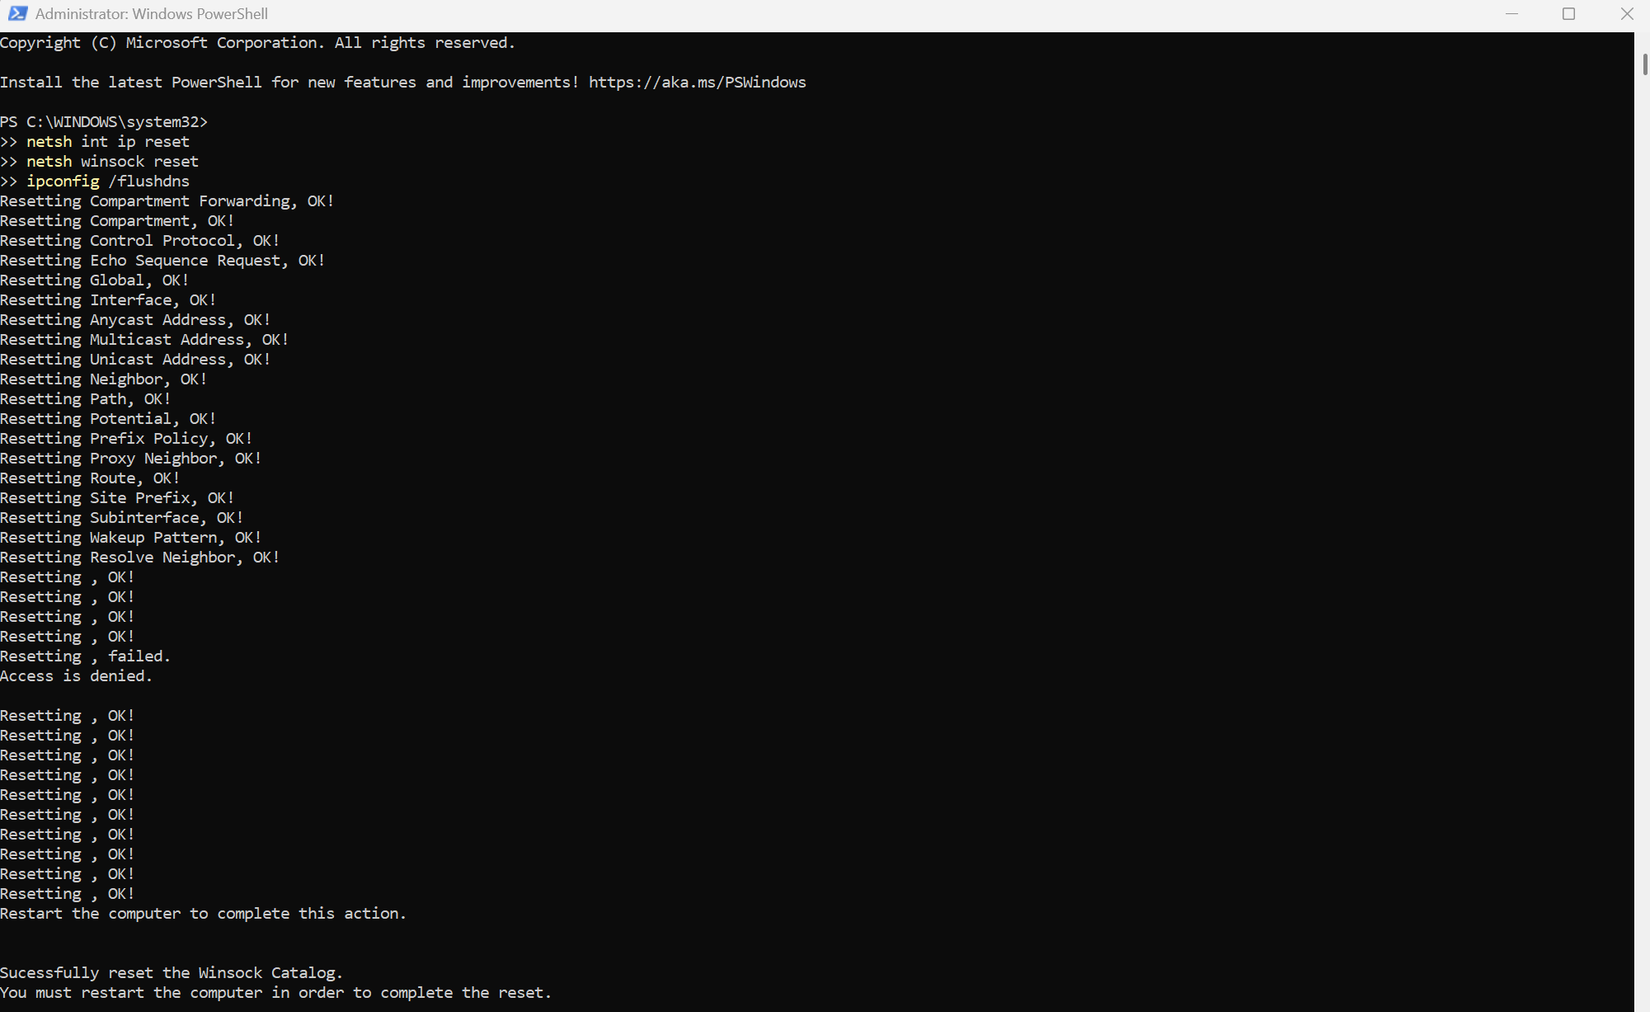This screenshot has height=1012, width=1650.
Task: Select the Resetting Global, OK! line
Action: [x=94, y=280]
